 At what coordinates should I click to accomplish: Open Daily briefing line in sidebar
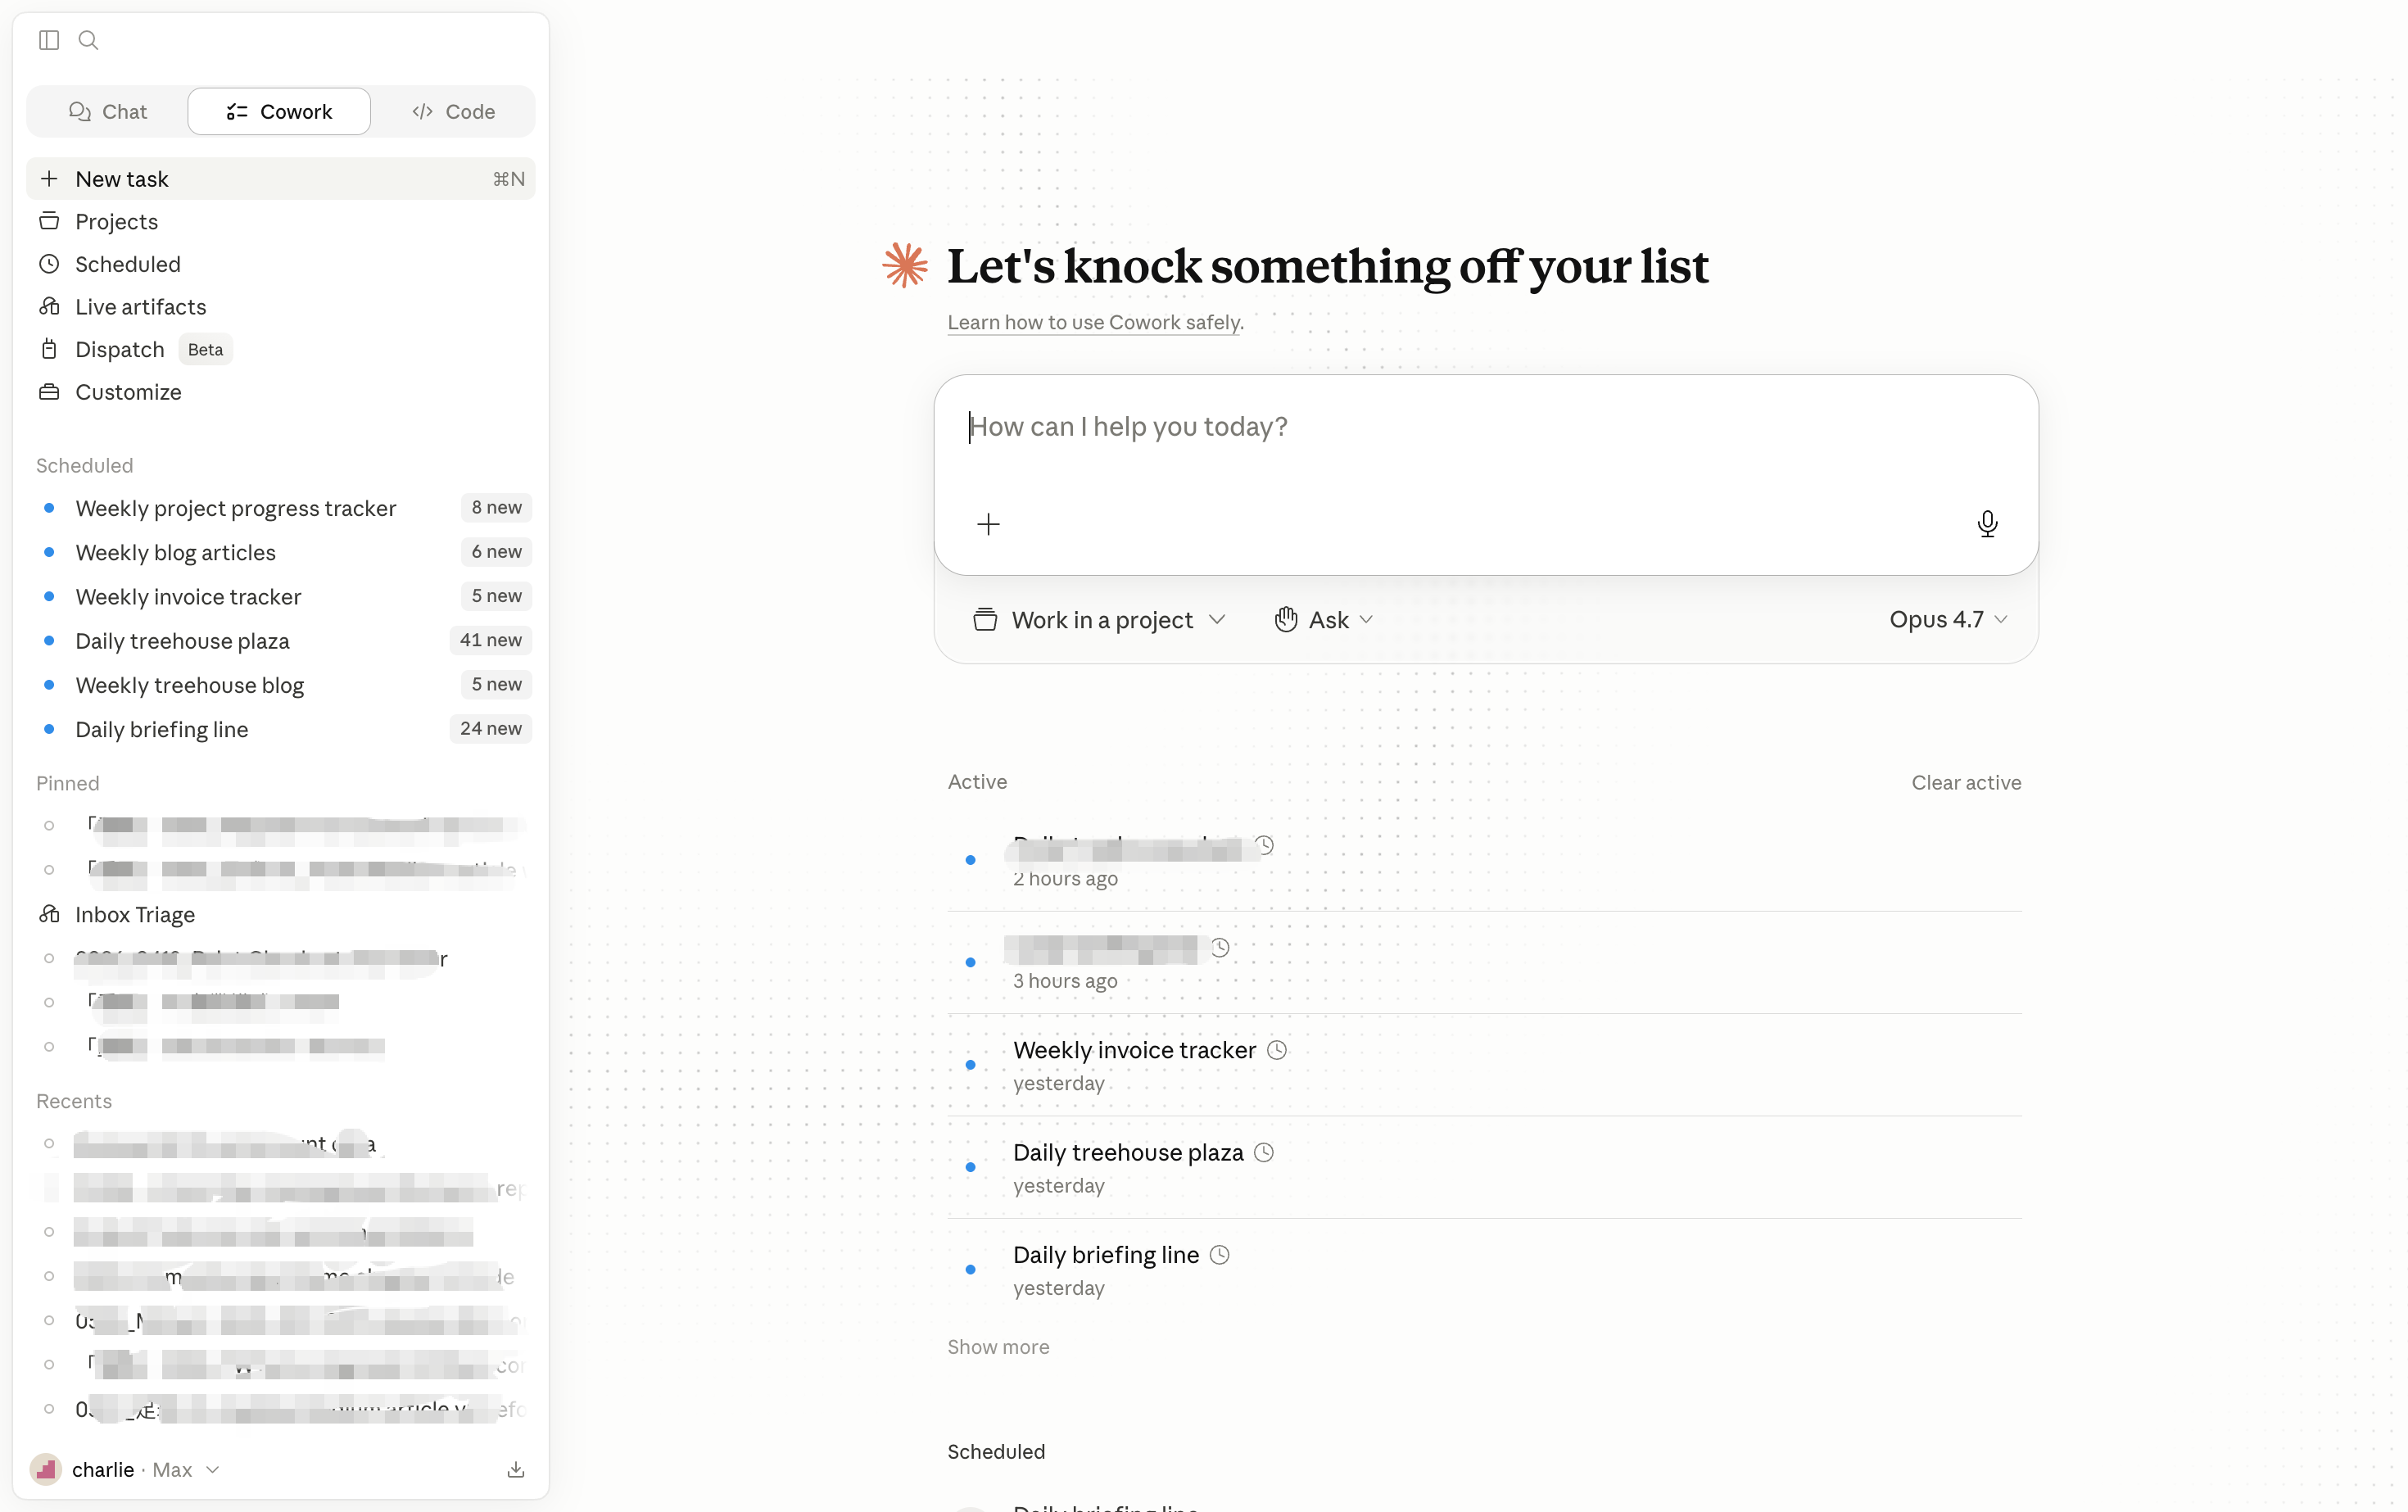(x=281, y=729)
